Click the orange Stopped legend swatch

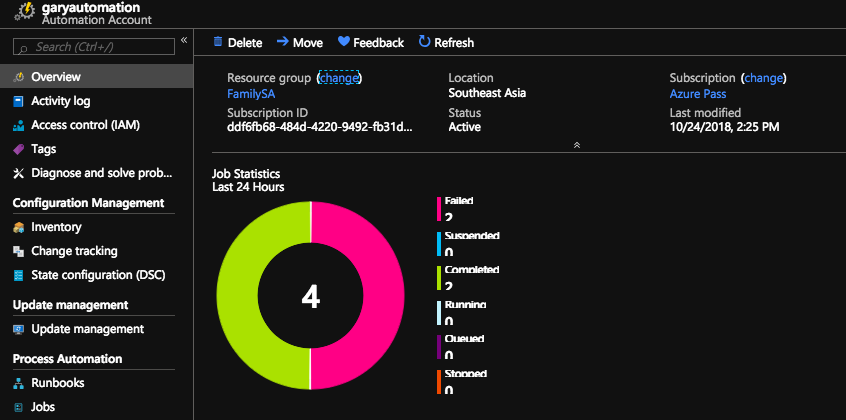pos(439,382)
